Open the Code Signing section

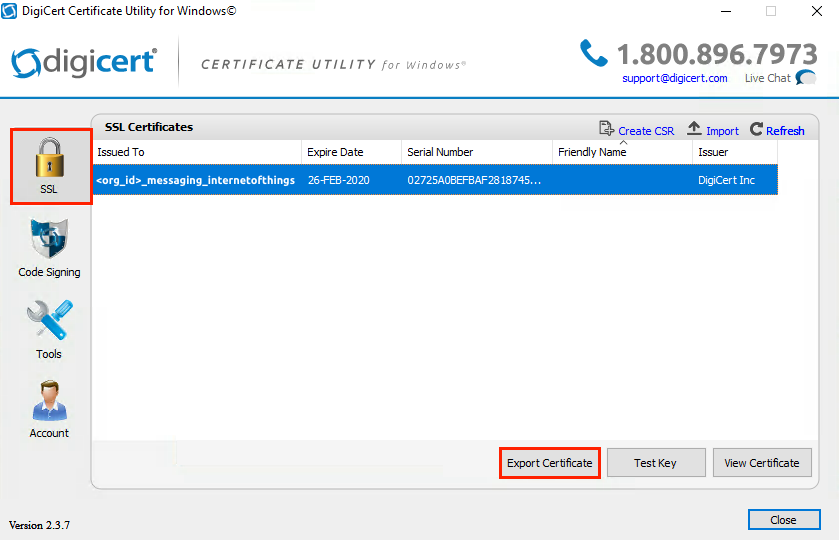(49, 240)
